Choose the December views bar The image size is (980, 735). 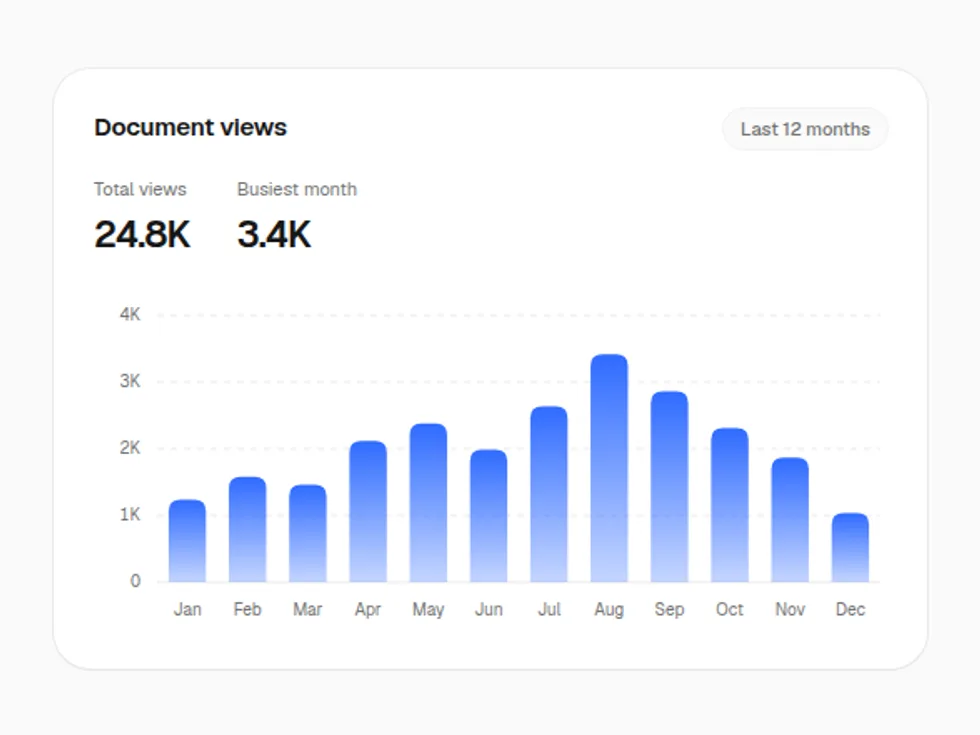[850, 548]
